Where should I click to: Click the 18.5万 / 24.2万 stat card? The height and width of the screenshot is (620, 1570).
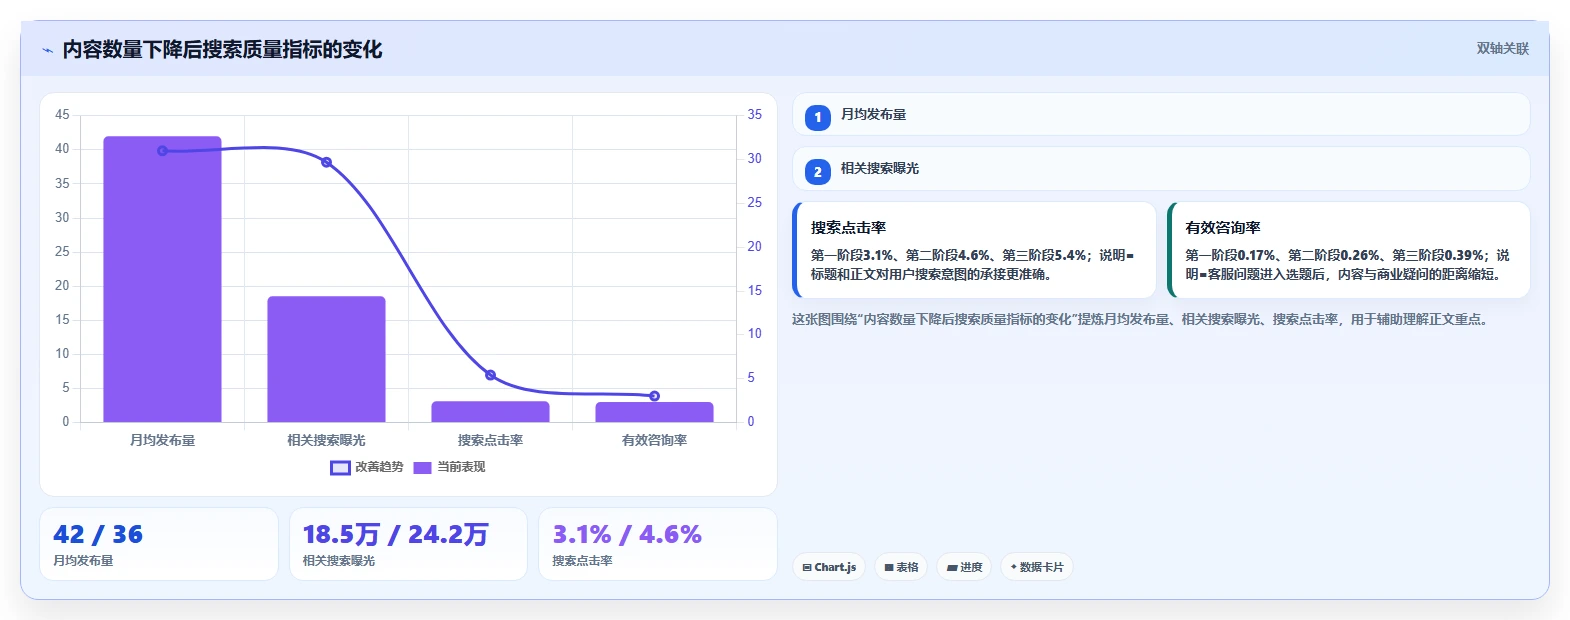408,544
